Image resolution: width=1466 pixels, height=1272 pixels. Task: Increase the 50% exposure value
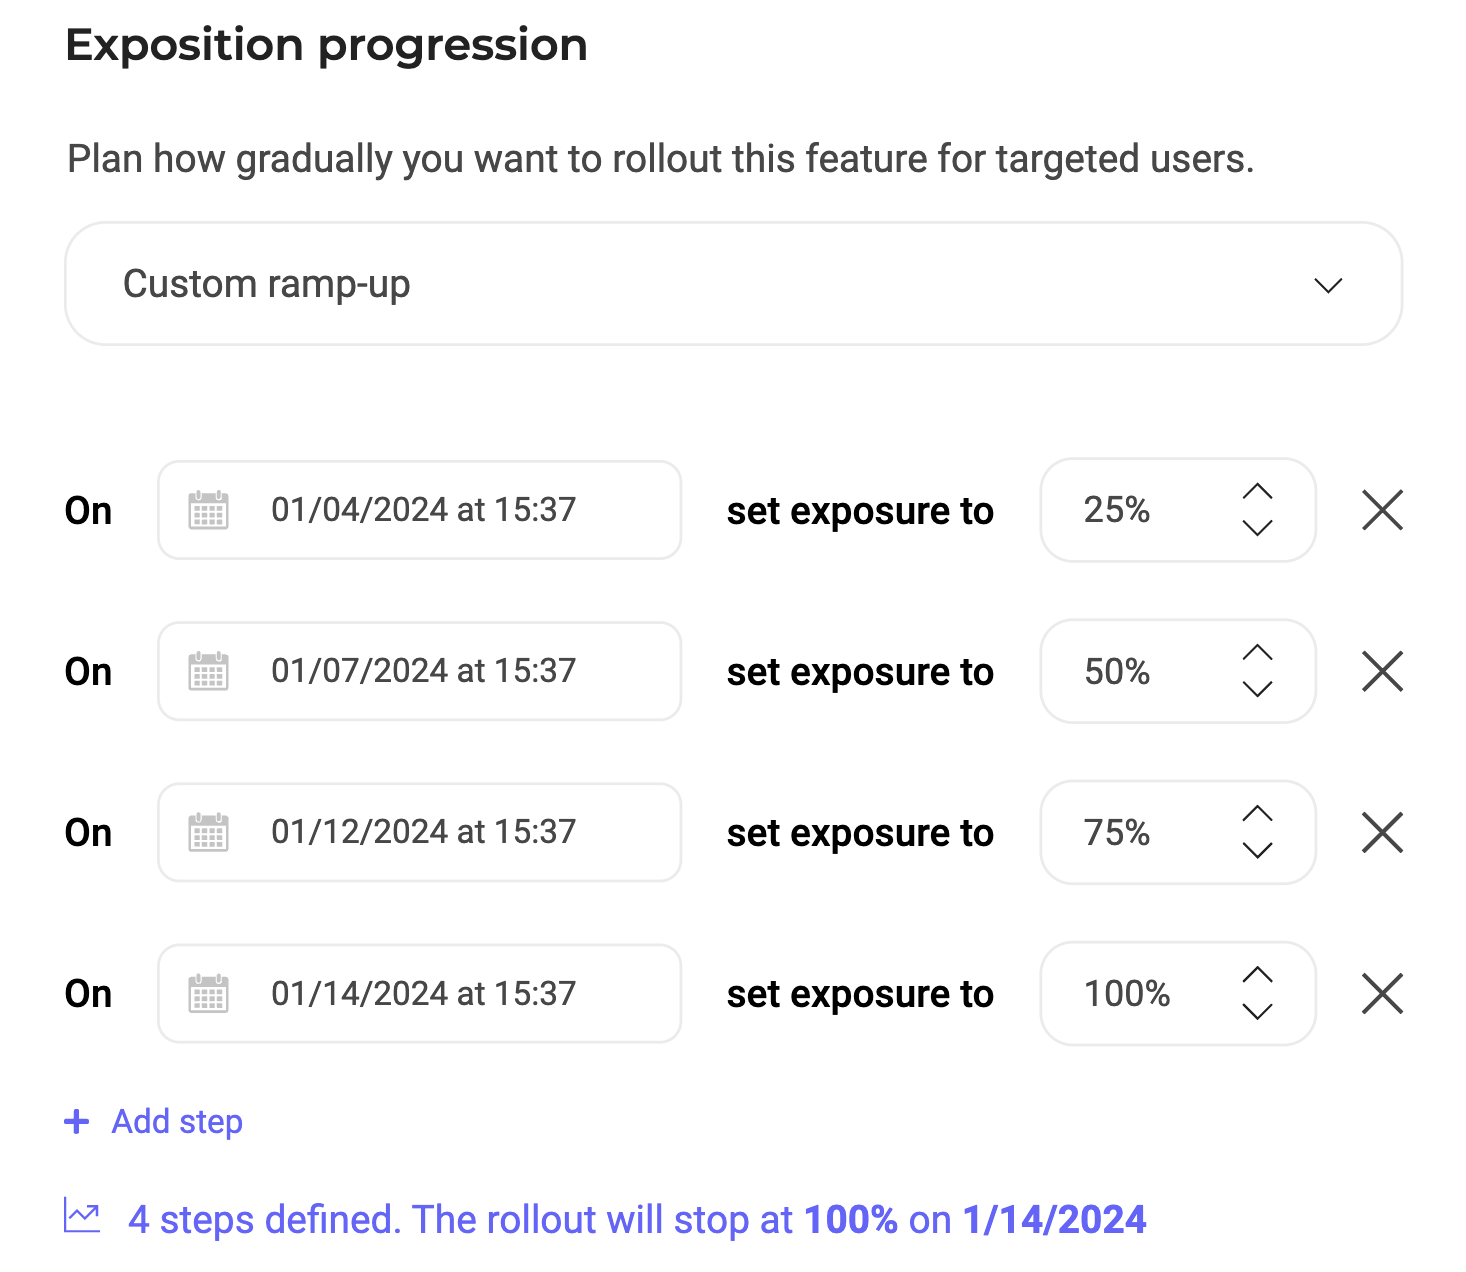[x=1257, y=652]
